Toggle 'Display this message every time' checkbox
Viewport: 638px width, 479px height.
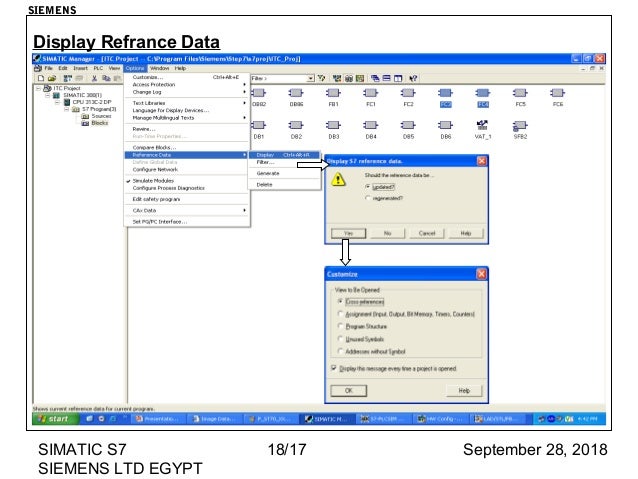click(334, 368)
